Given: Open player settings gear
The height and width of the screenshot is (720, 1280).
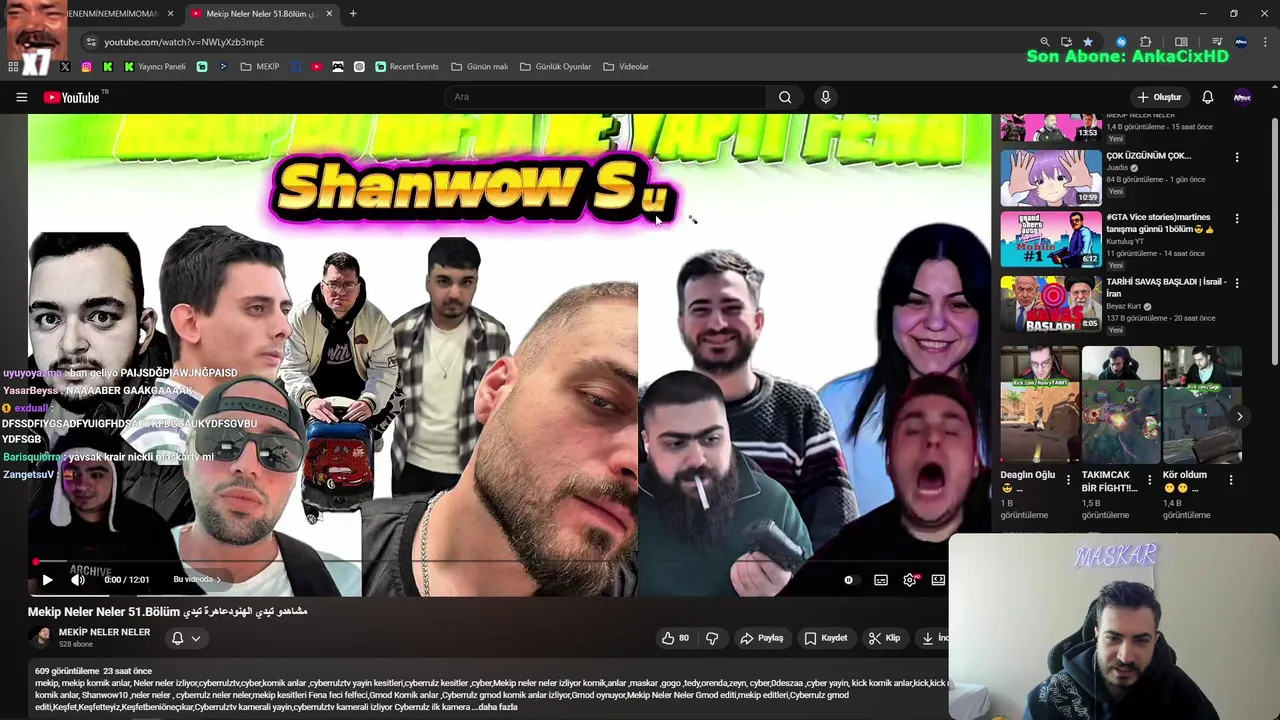Looking at the screenshot, I should coord(910,580).
